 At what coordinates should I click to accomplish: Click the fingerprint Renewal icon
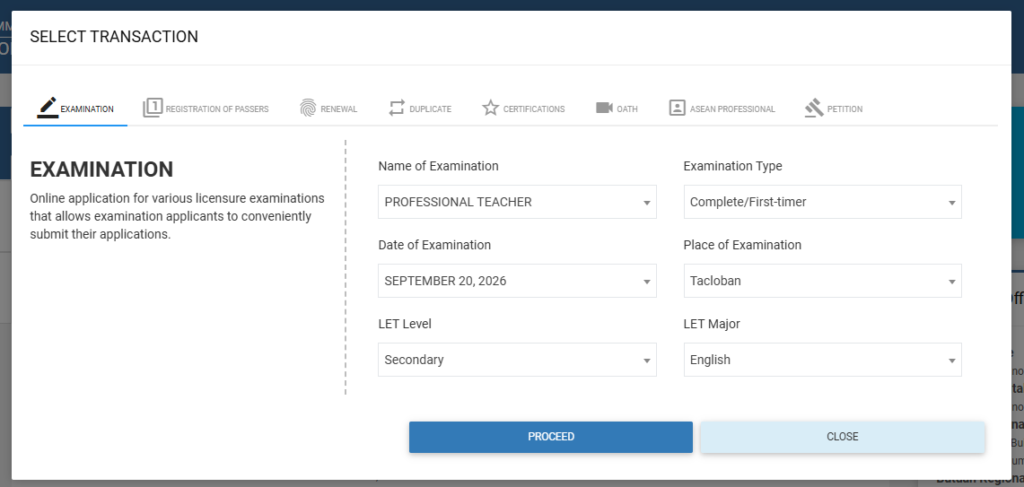pos(308,108)
